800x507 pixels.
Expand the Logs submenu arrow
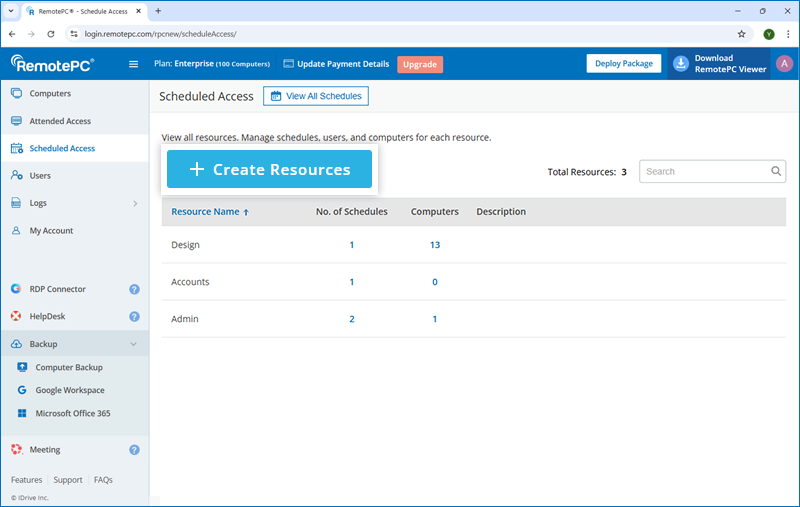point(134,203)
